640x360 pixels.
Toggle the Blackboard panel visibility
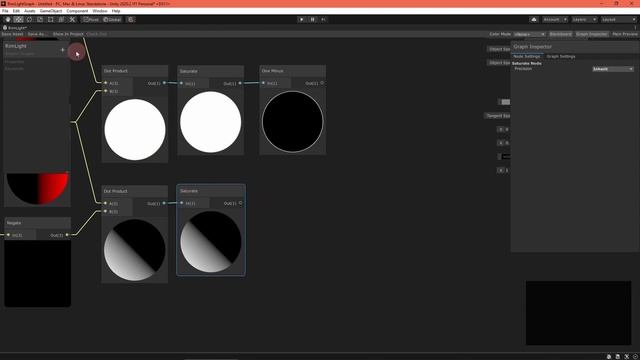tap(560, 34)
